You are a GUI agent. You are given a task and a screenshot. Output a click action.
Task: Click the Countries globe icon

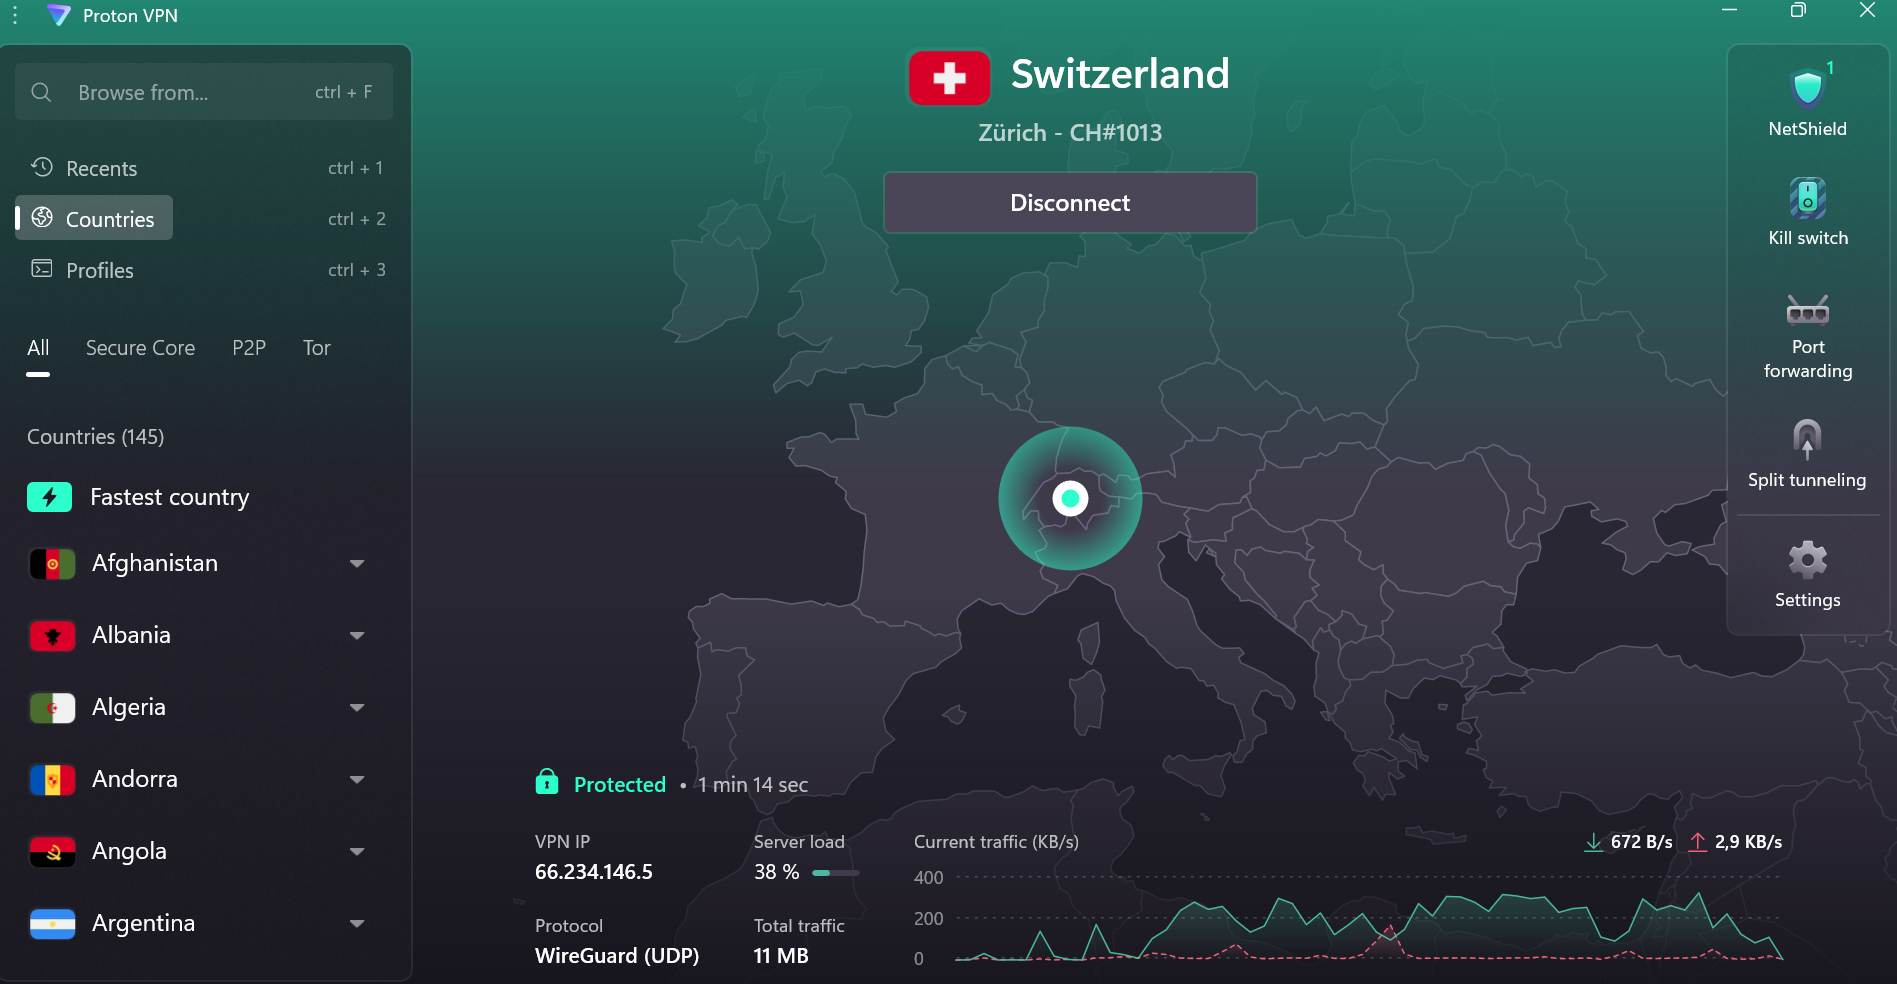coord(42,217)
